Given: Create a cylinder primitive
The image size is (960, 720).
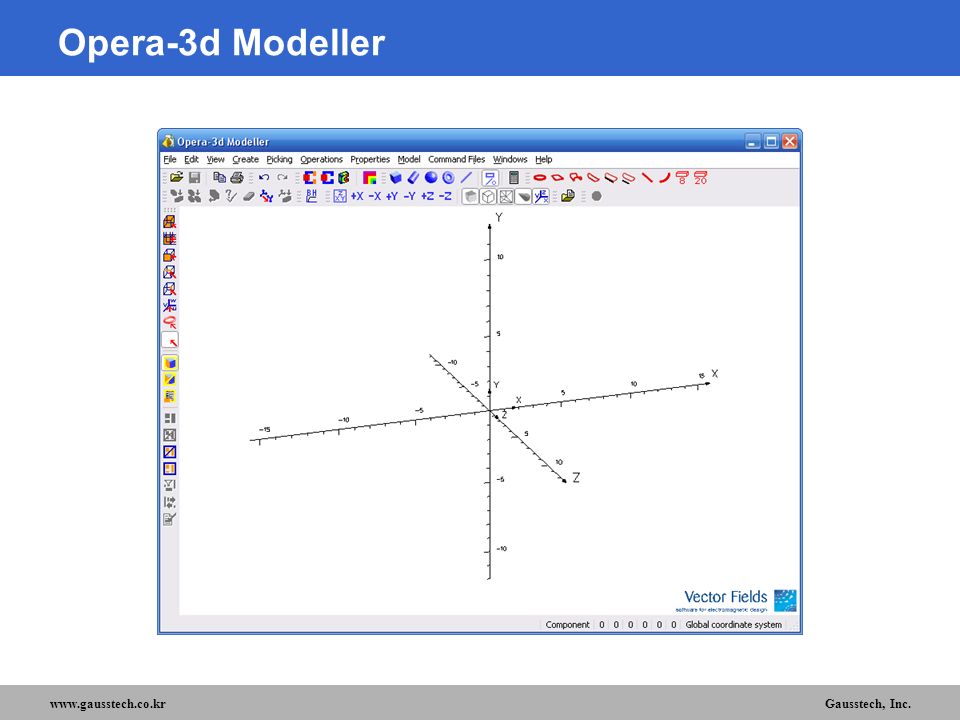Looking at the screenshot, I should pyautogui.click(x=413, y=178).
